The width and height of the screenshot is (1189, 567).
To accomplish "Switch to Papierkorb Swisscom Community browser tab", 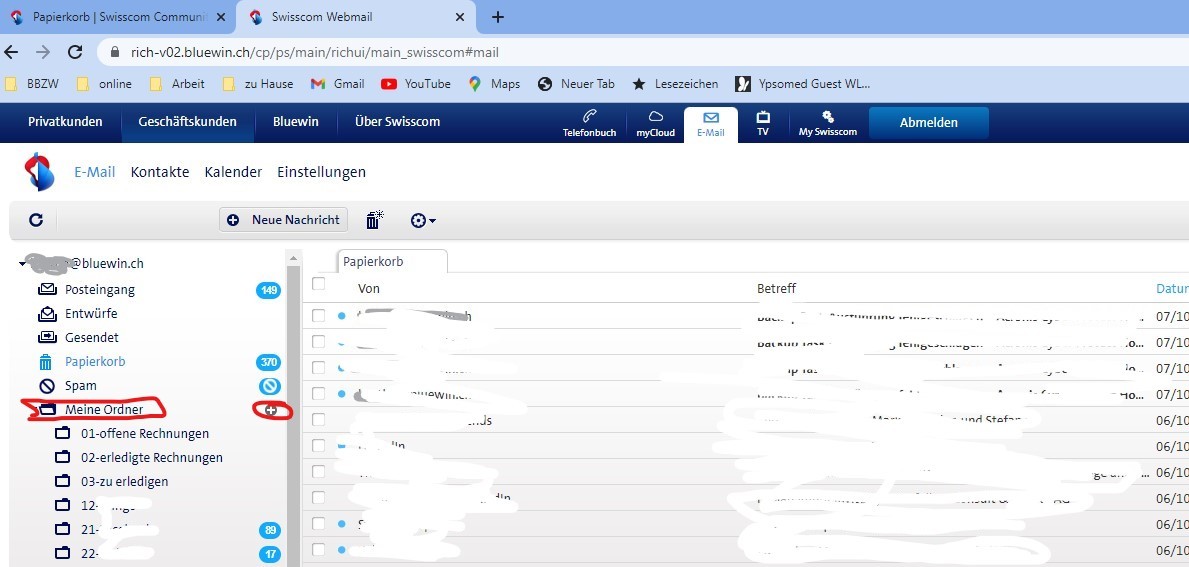I will click(x=118, y=17).
